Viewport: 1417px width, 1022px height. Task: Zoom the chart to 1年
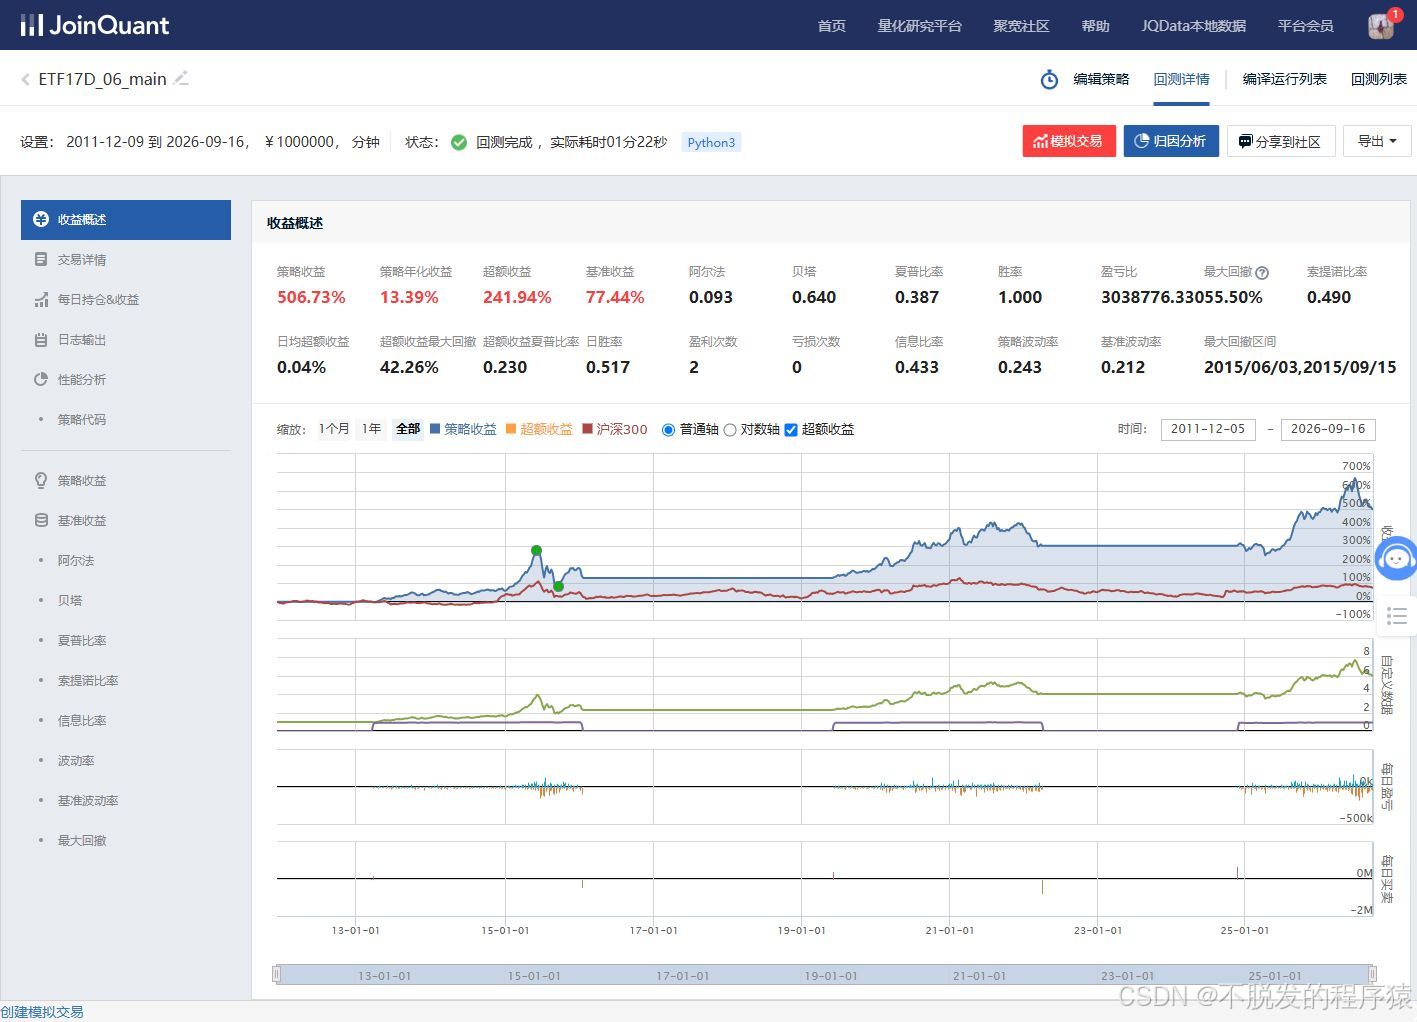pos(371,429)
